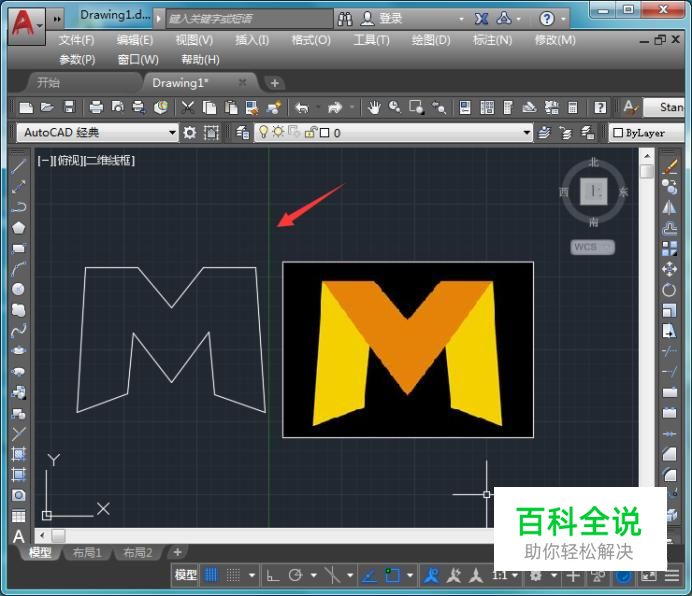Image resolution: width=692 pixels, height=596 pixels.
Task: Toggle the 模型 status bar button
Action: coord(186,575)
